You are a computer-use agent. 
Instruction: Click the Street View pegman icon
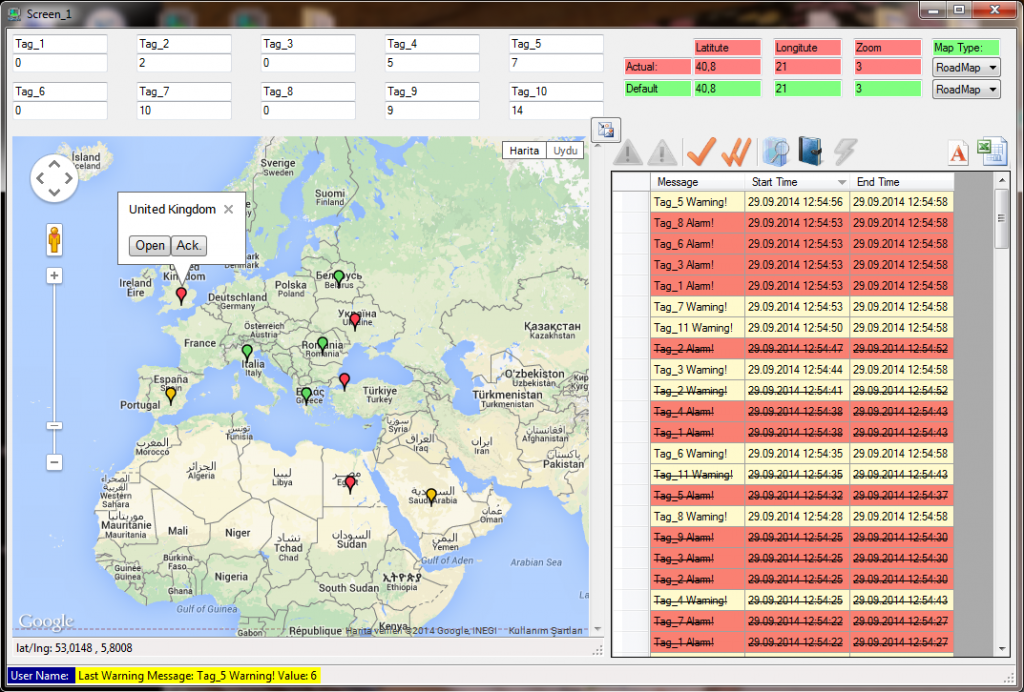pos(54,240)
